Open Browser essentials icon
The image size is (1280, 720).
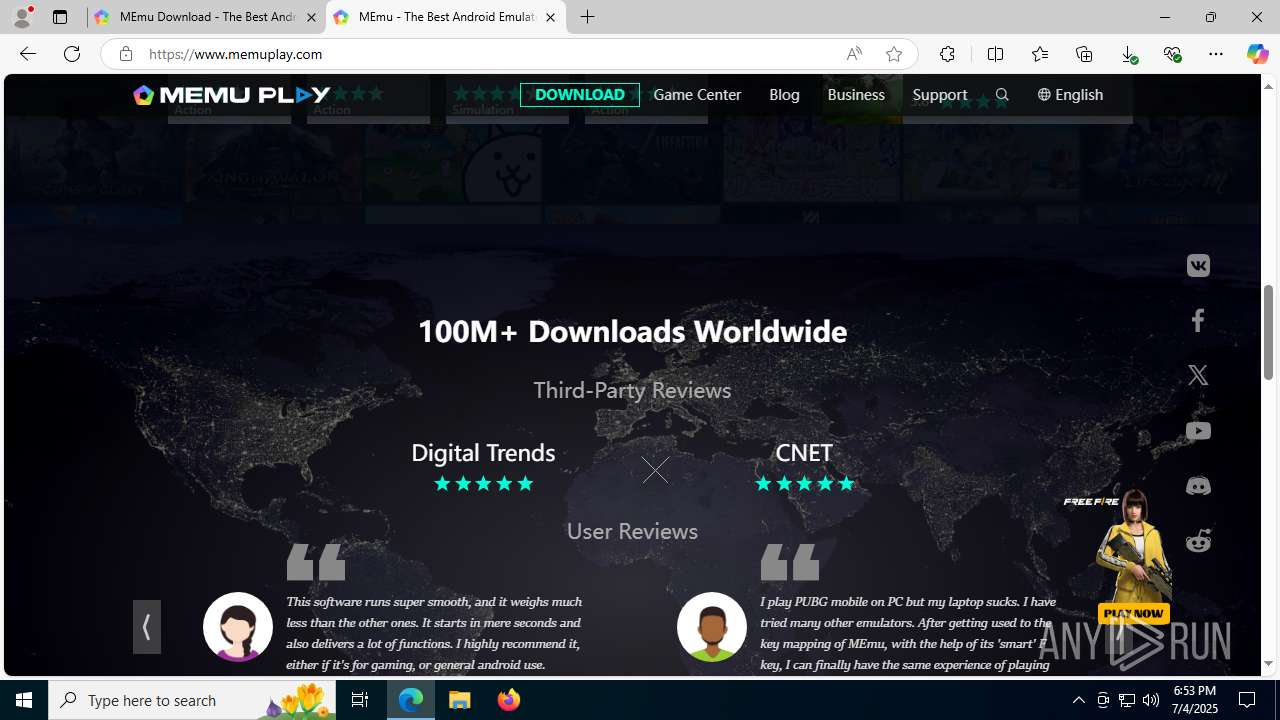pos(1172,54)
